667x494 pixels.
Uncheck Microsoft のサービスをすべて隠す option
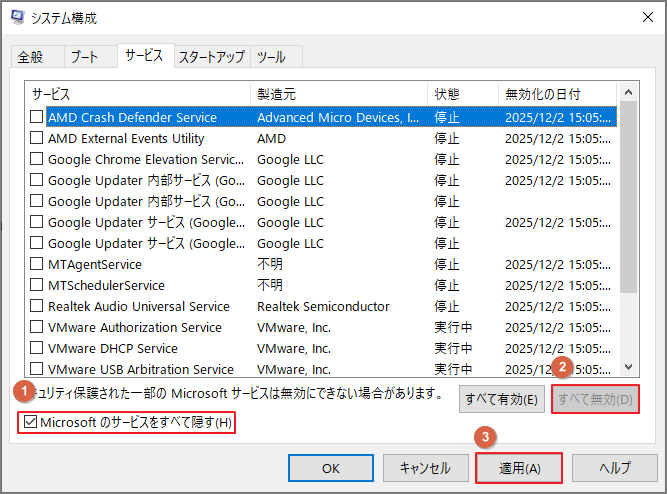(31, 422)
